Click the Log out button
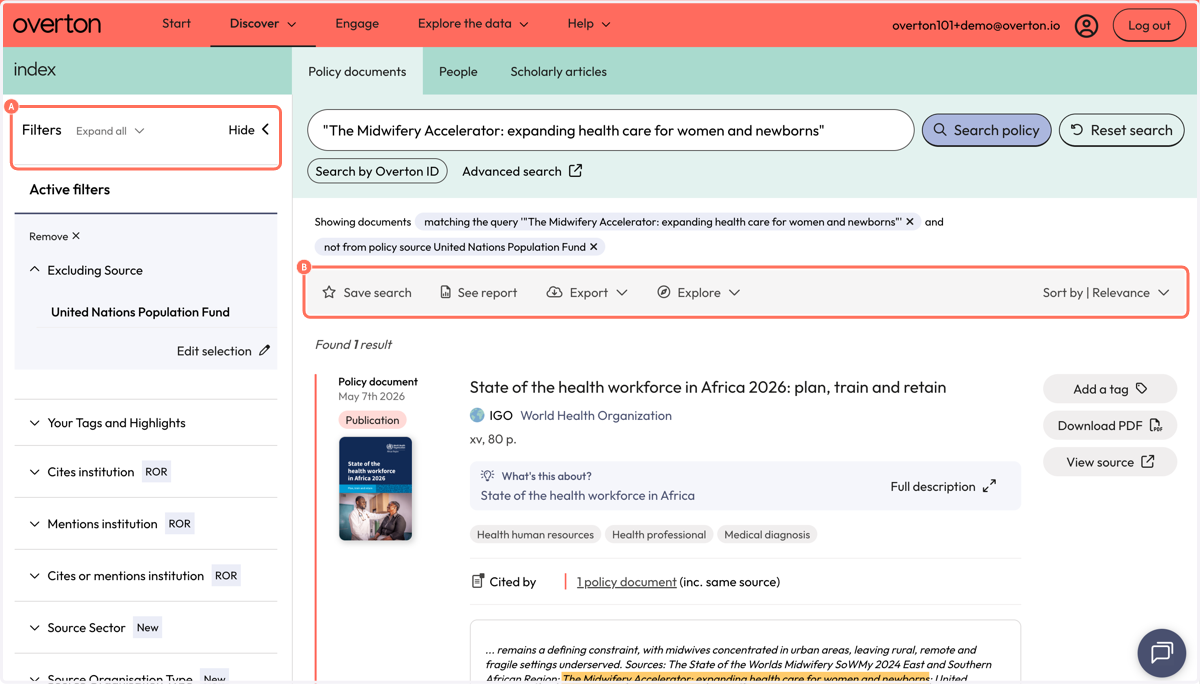The image size is (1200, 684). click(x=1149, y=25)
